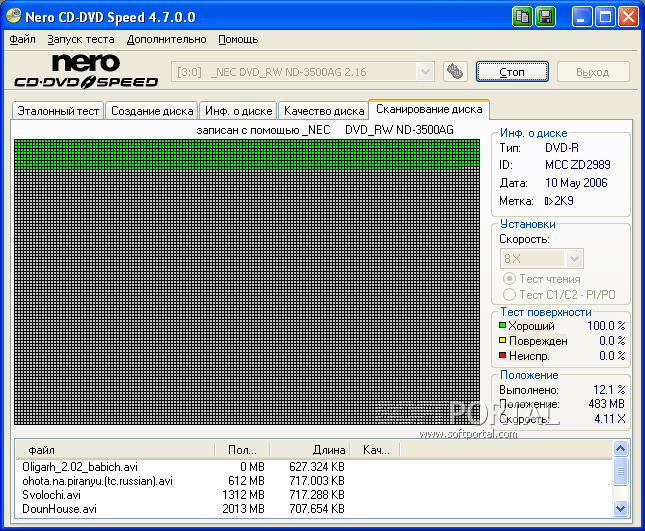The height and width of the screenshot is (531, 645).
Task: Click the save floppy disk icon
Action: coord(545,17)
